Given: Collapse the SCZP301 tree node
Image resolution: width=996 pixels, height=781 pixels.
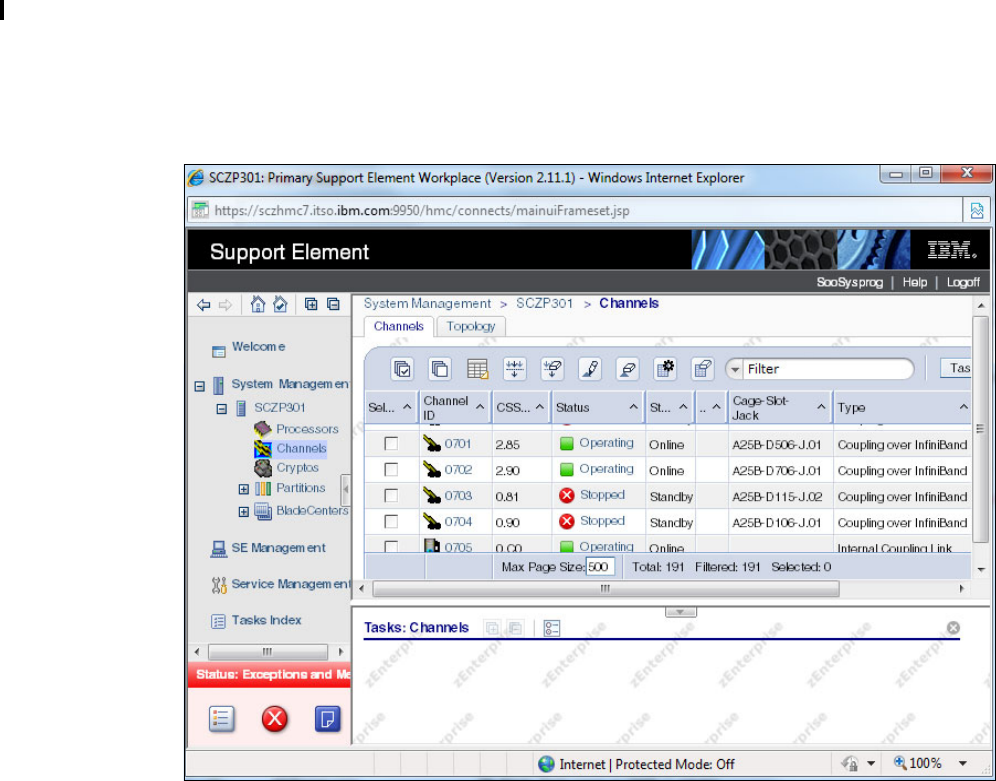Looking at the screenshot, I should [222, 408].
